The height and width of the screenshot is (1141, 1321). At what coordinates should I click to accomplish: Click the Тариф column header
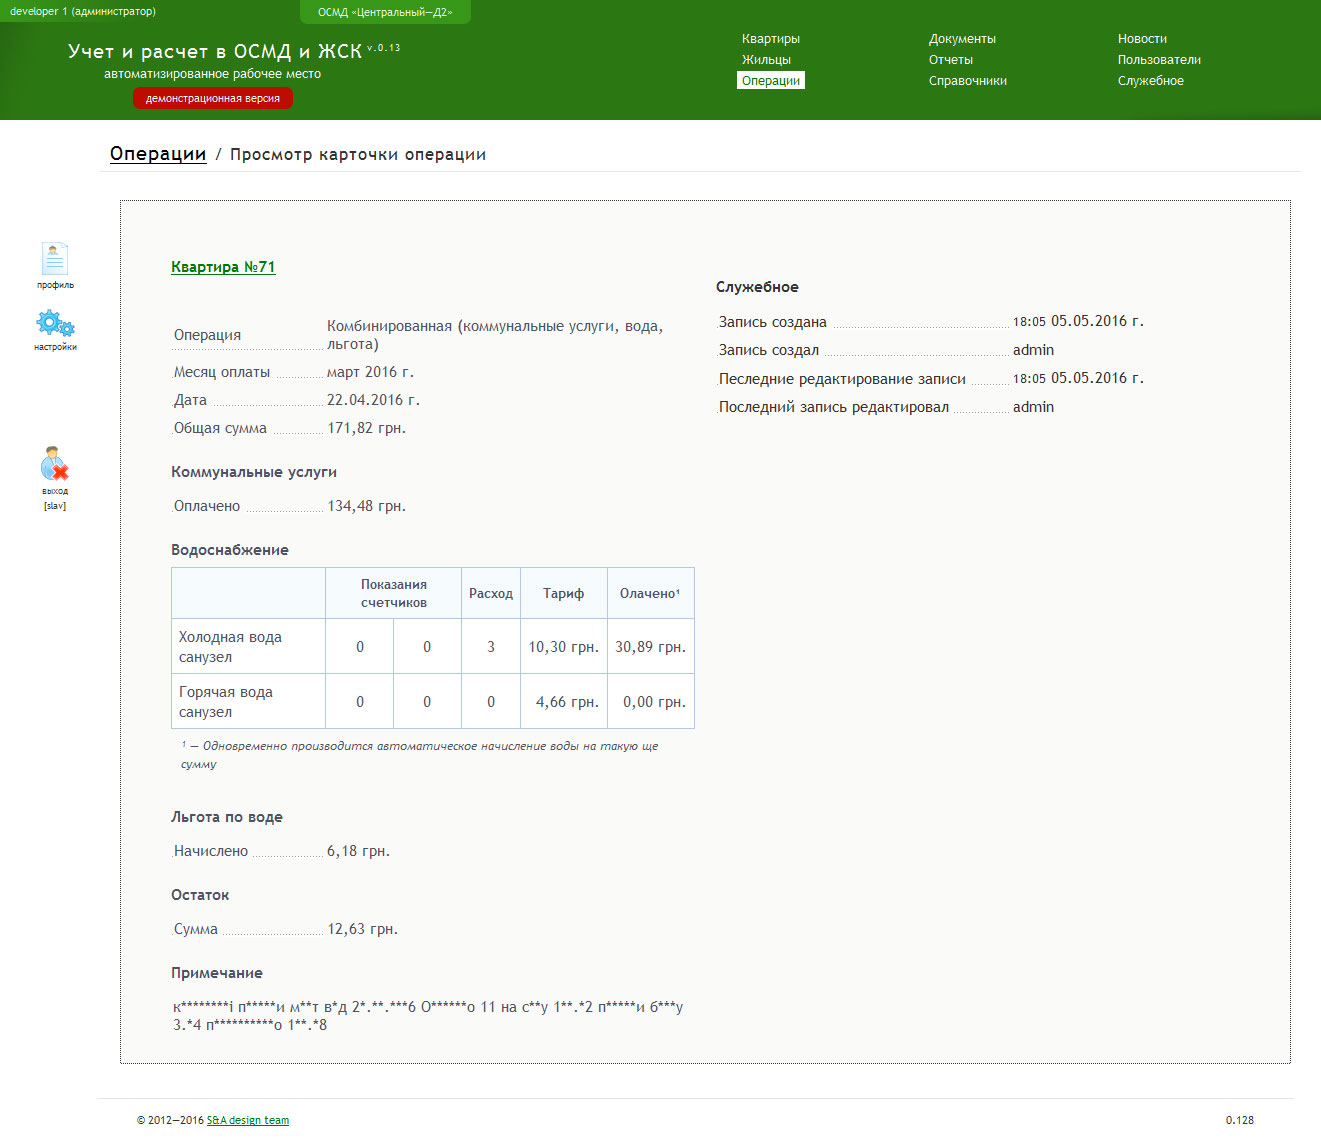(x=564, y=594)
